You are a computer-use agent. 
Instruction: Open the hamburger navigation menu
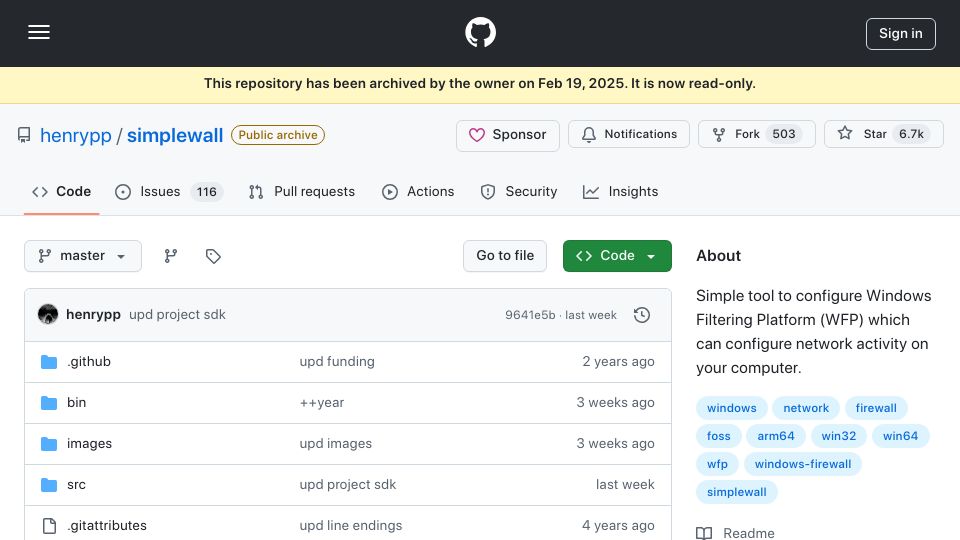click(x=39, y=32)
